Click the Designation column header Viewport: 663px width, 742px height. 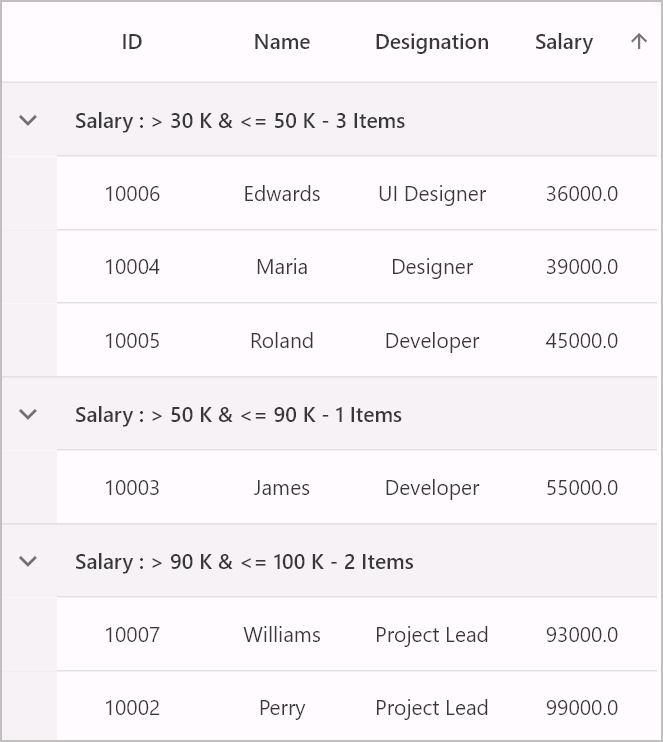[432, 42]
